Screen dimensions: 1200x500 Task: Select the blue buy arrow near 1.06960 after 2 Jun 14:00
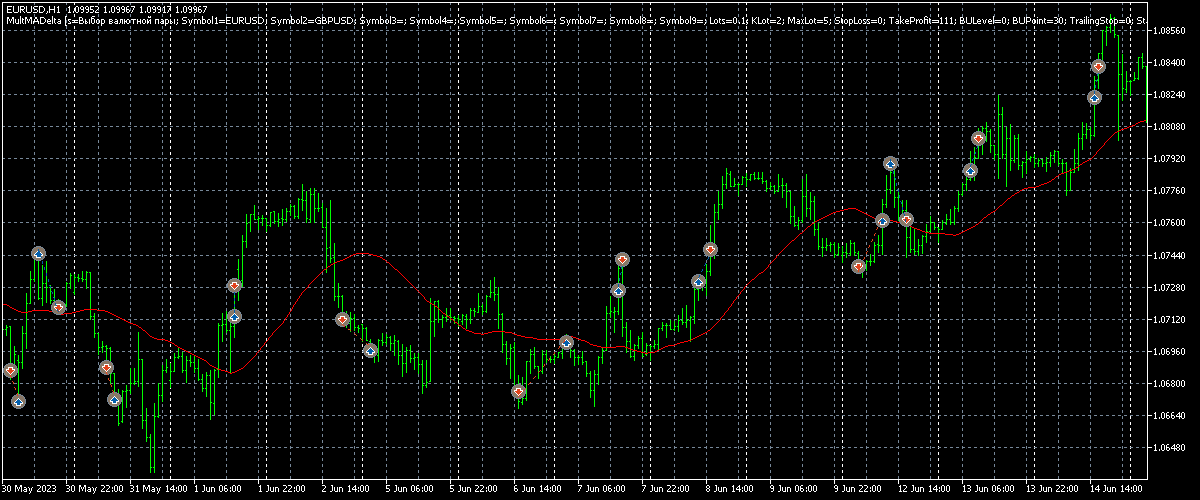370,351
